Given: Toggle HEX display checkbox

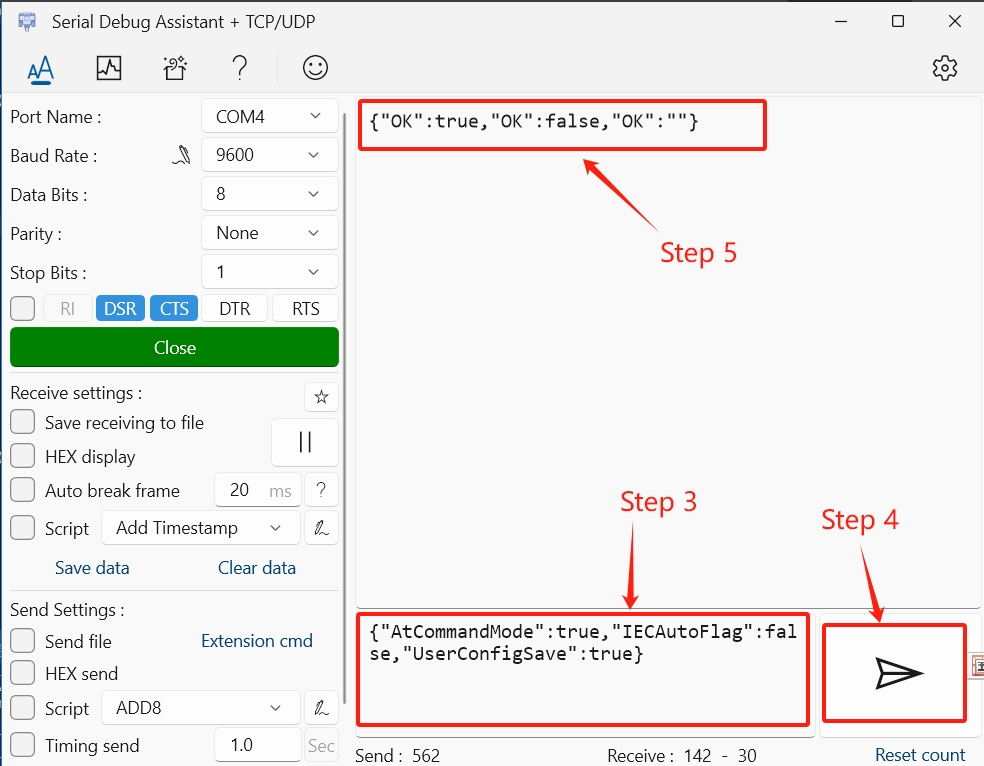Looking at the screenshot, I should coord(23,457).
